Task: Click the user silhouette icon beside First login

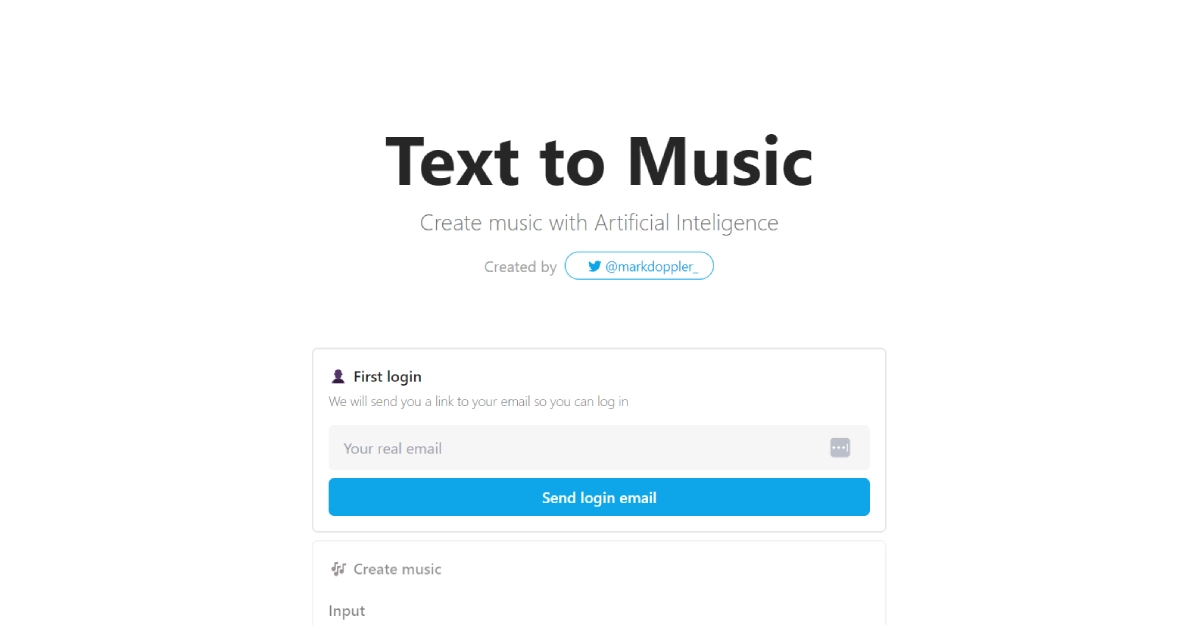Action: (338, 377)
